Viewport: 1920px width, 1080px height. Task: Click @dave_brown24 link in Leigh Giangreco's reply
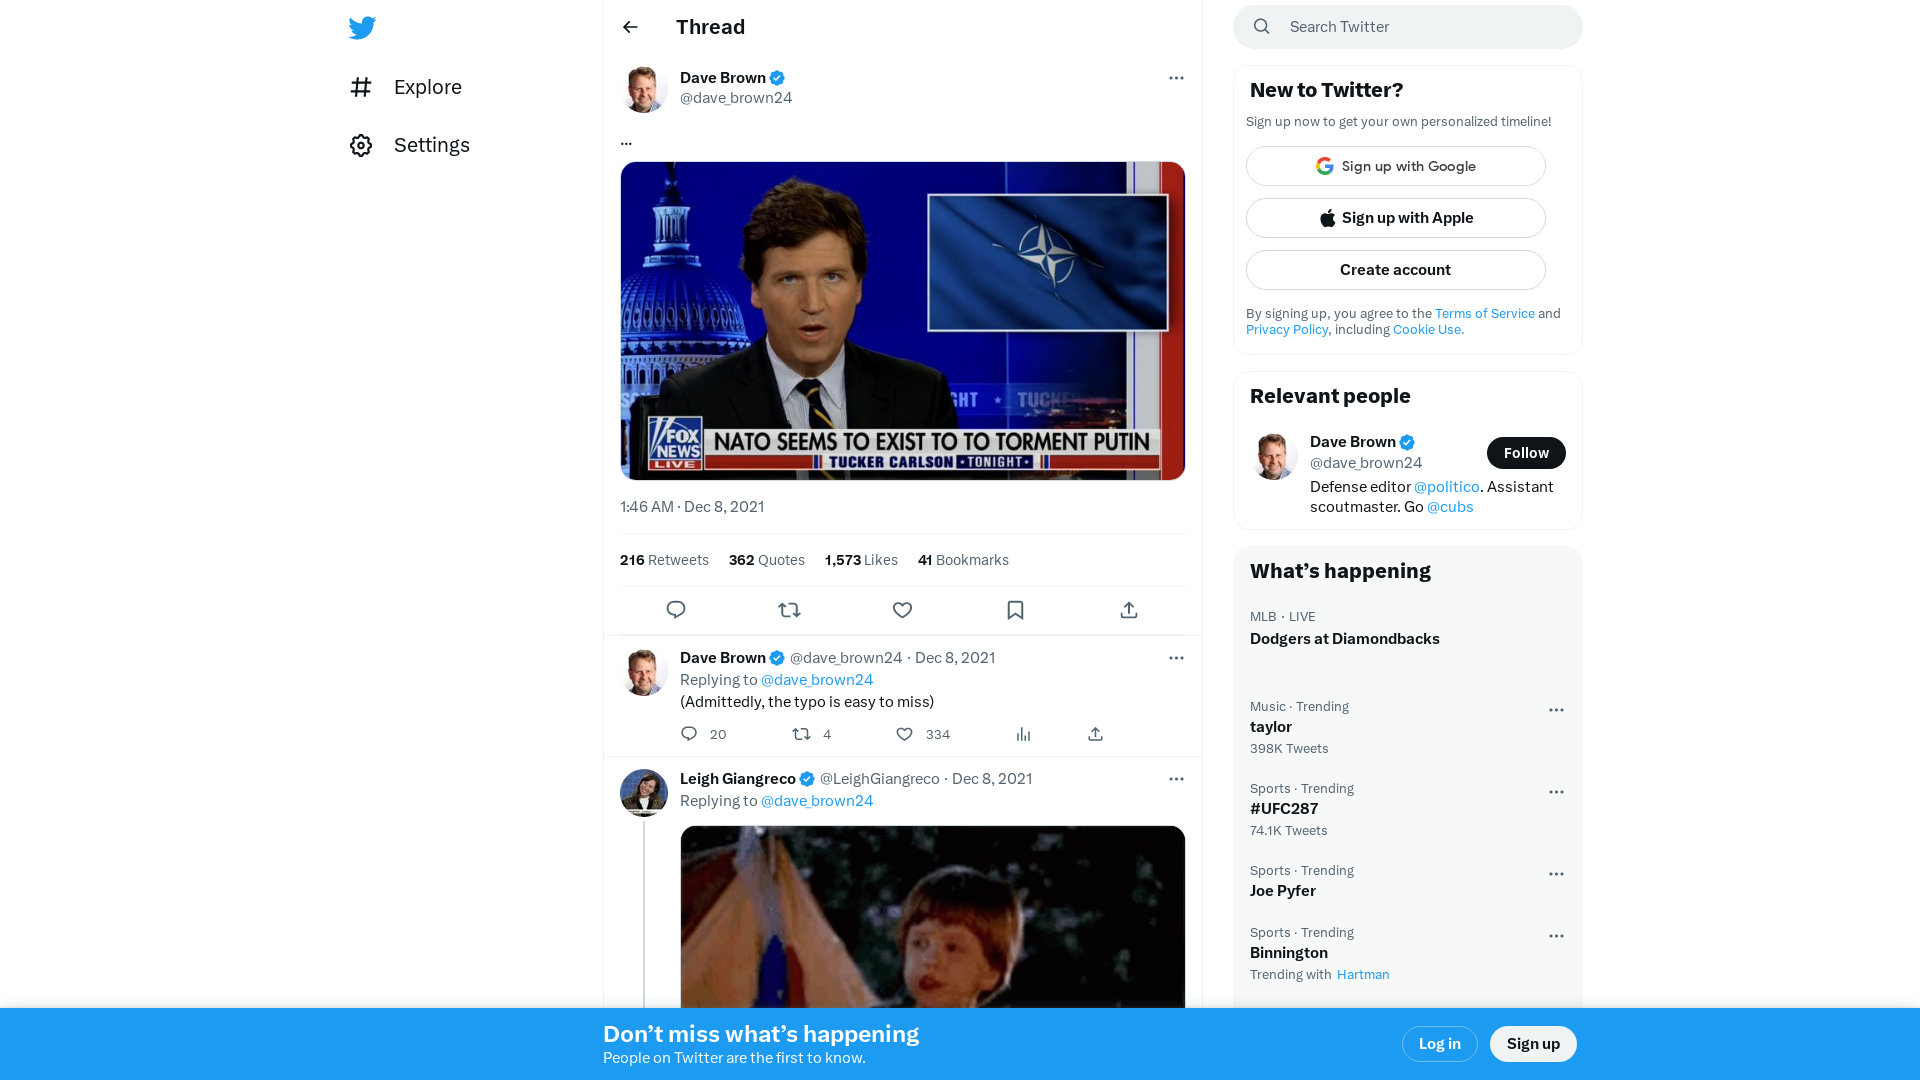(817, 801)
